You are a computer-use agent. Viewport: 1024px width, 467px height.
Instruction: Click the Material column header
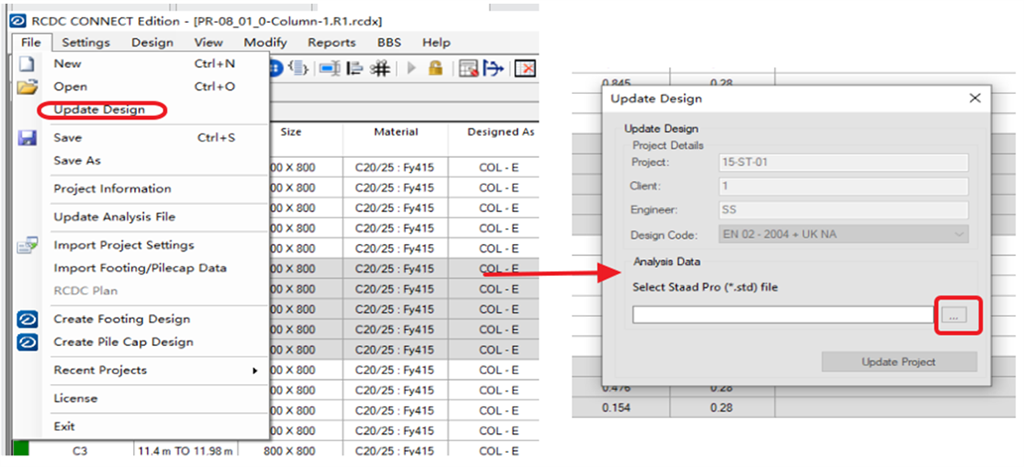coord(396,132)
